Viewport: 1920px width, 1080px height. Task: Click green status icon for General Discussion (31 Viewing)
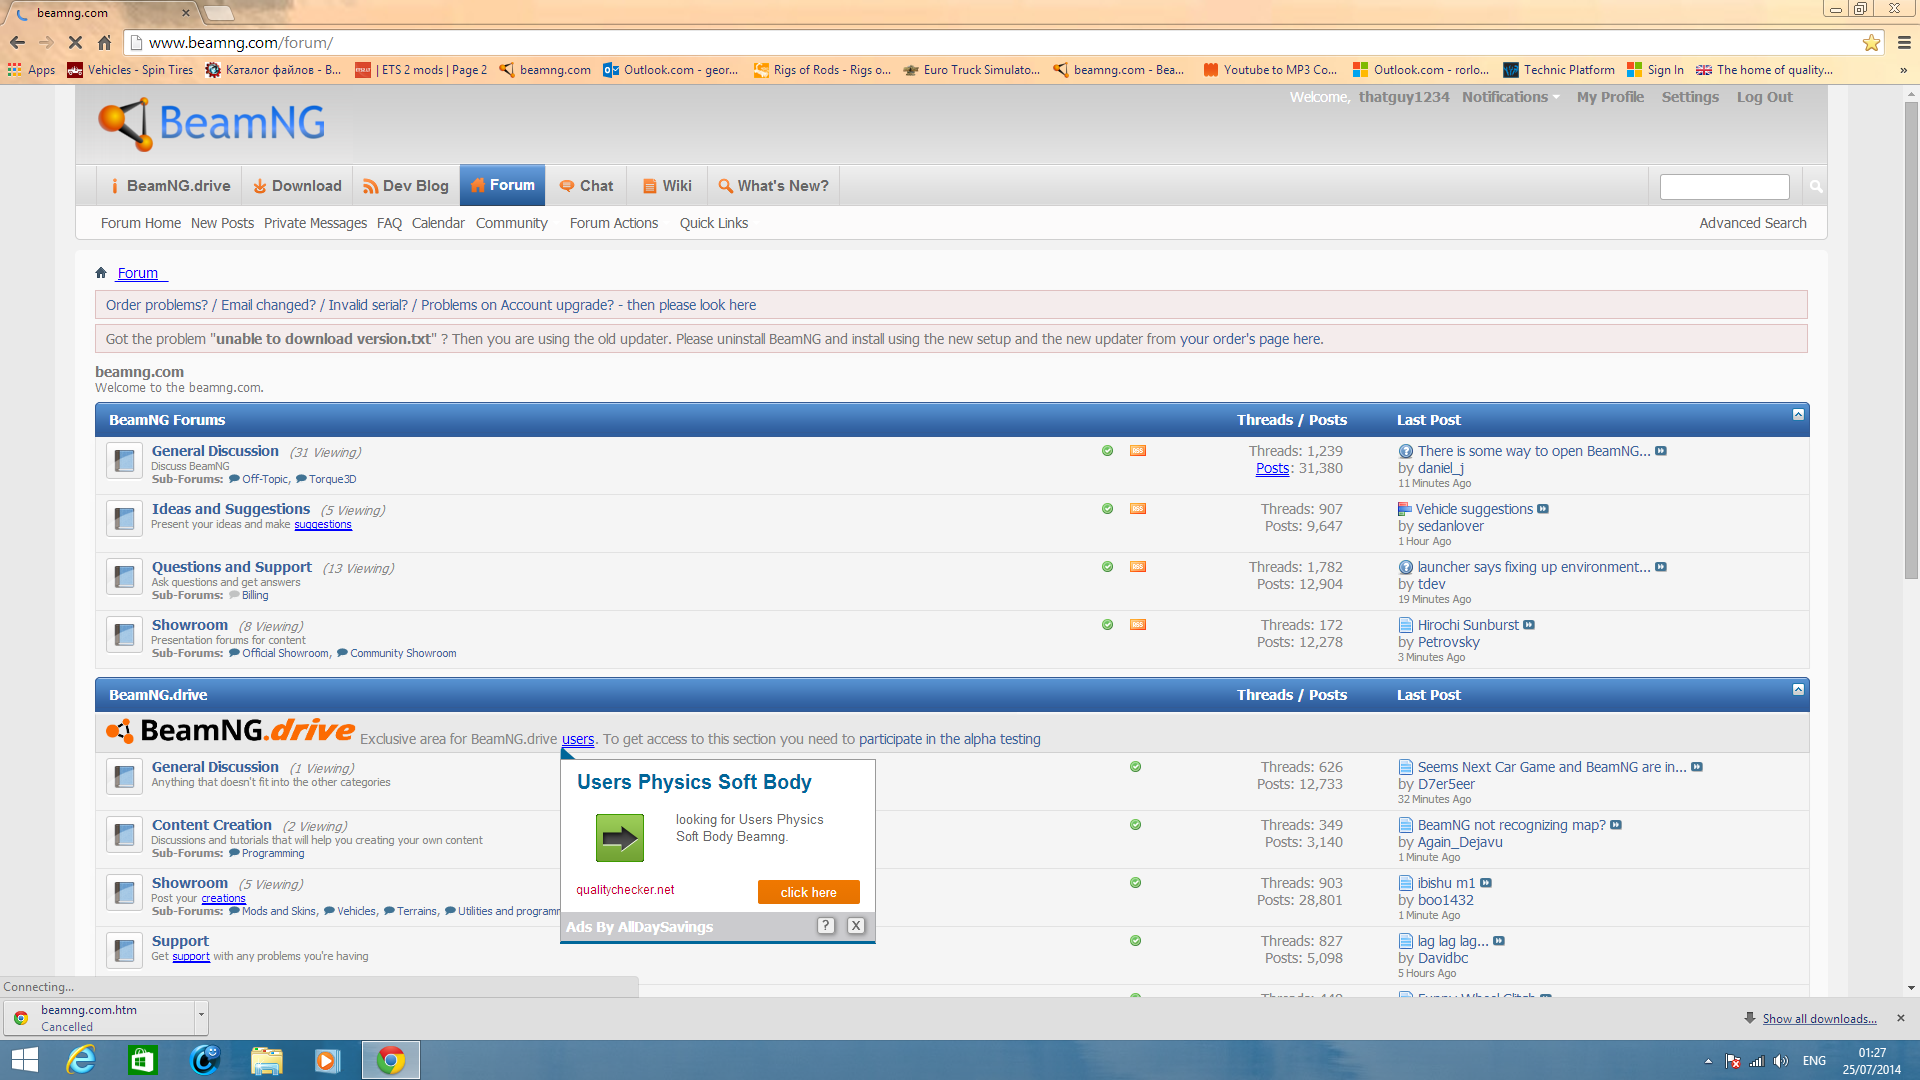click(x=1107, y=451)
